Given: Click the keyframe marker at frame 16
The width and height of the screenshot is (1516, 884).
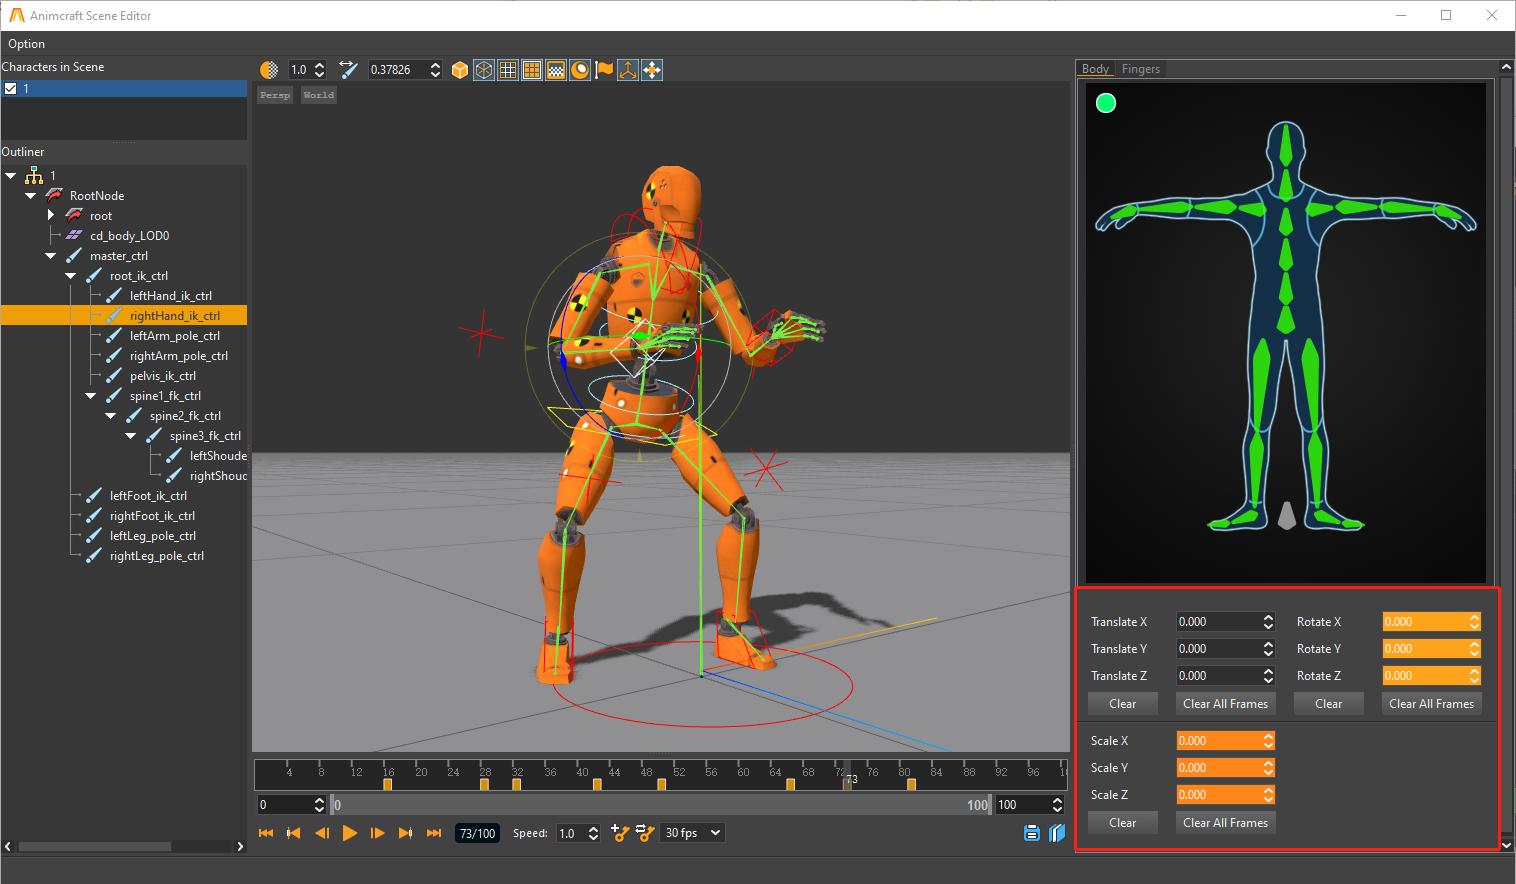Looking at the screenshot, I should tap(388, 784).
